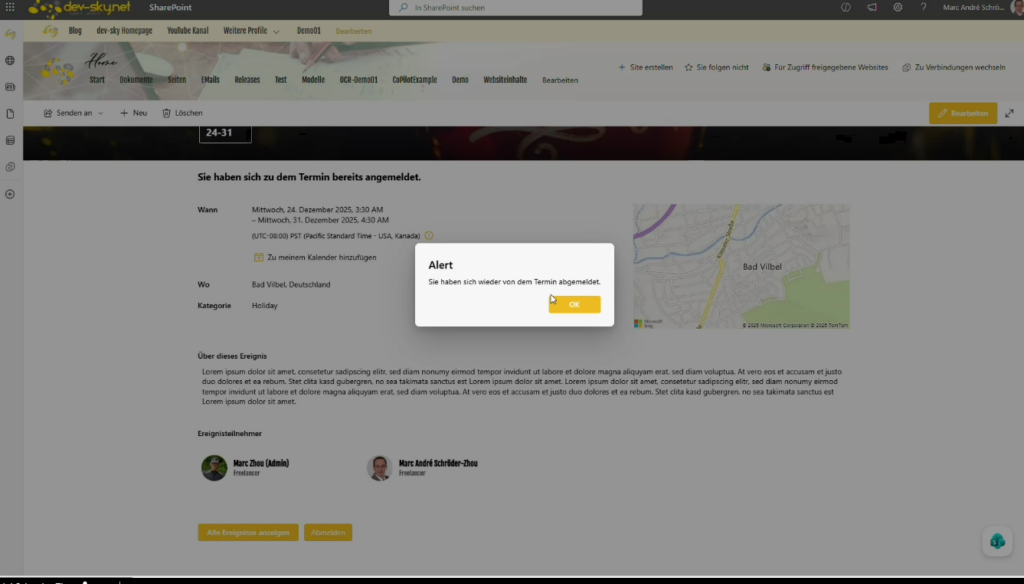The height and width of the screenshot is (584, 1024).
Task: Click the file icon in left app bar
Action: 10,114
